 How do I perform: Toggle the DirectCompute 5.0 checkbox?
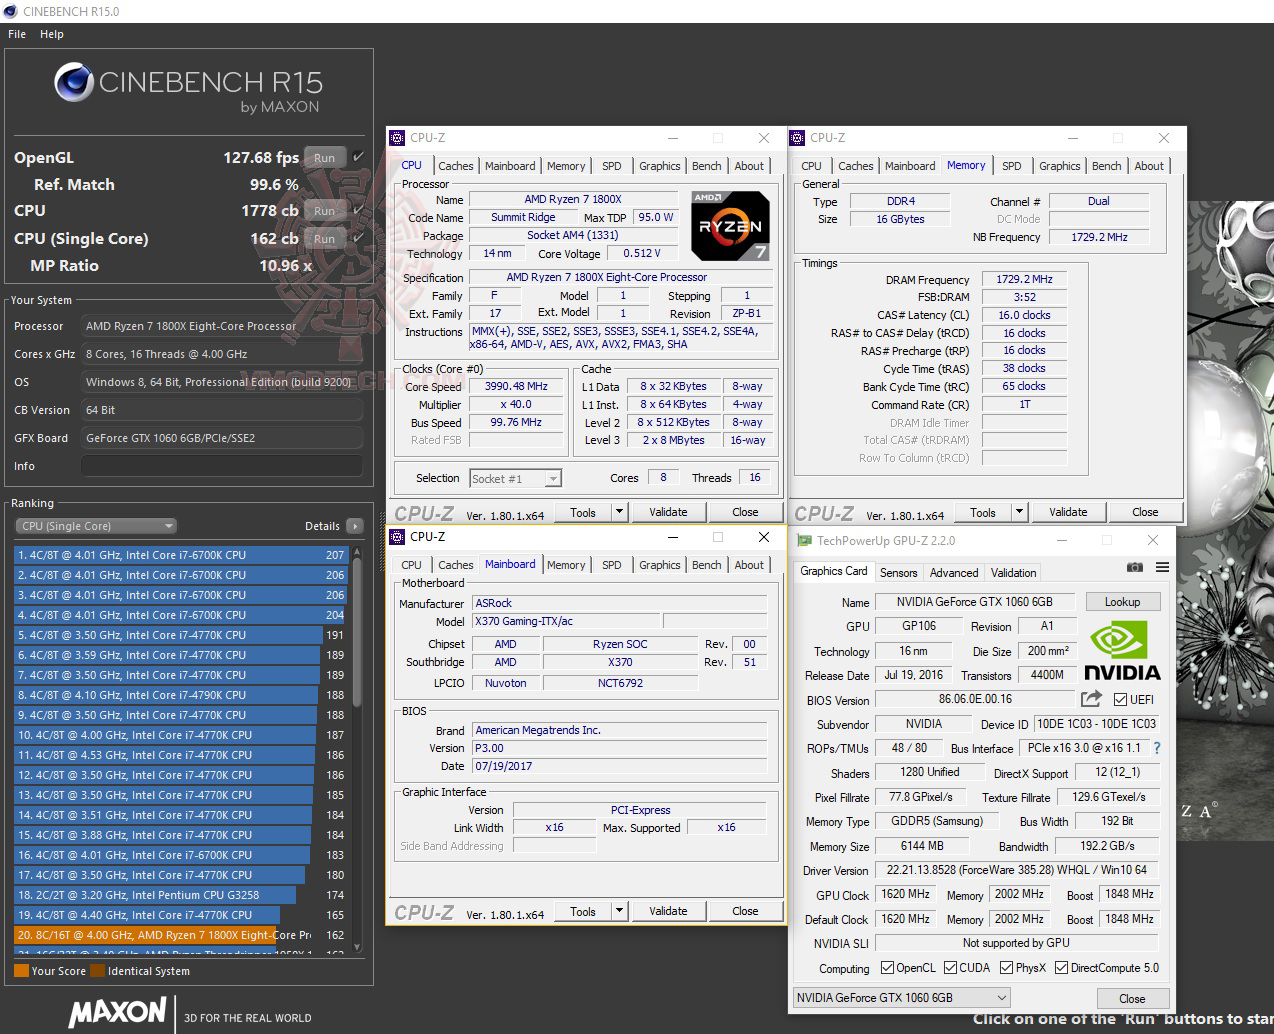1062,968
